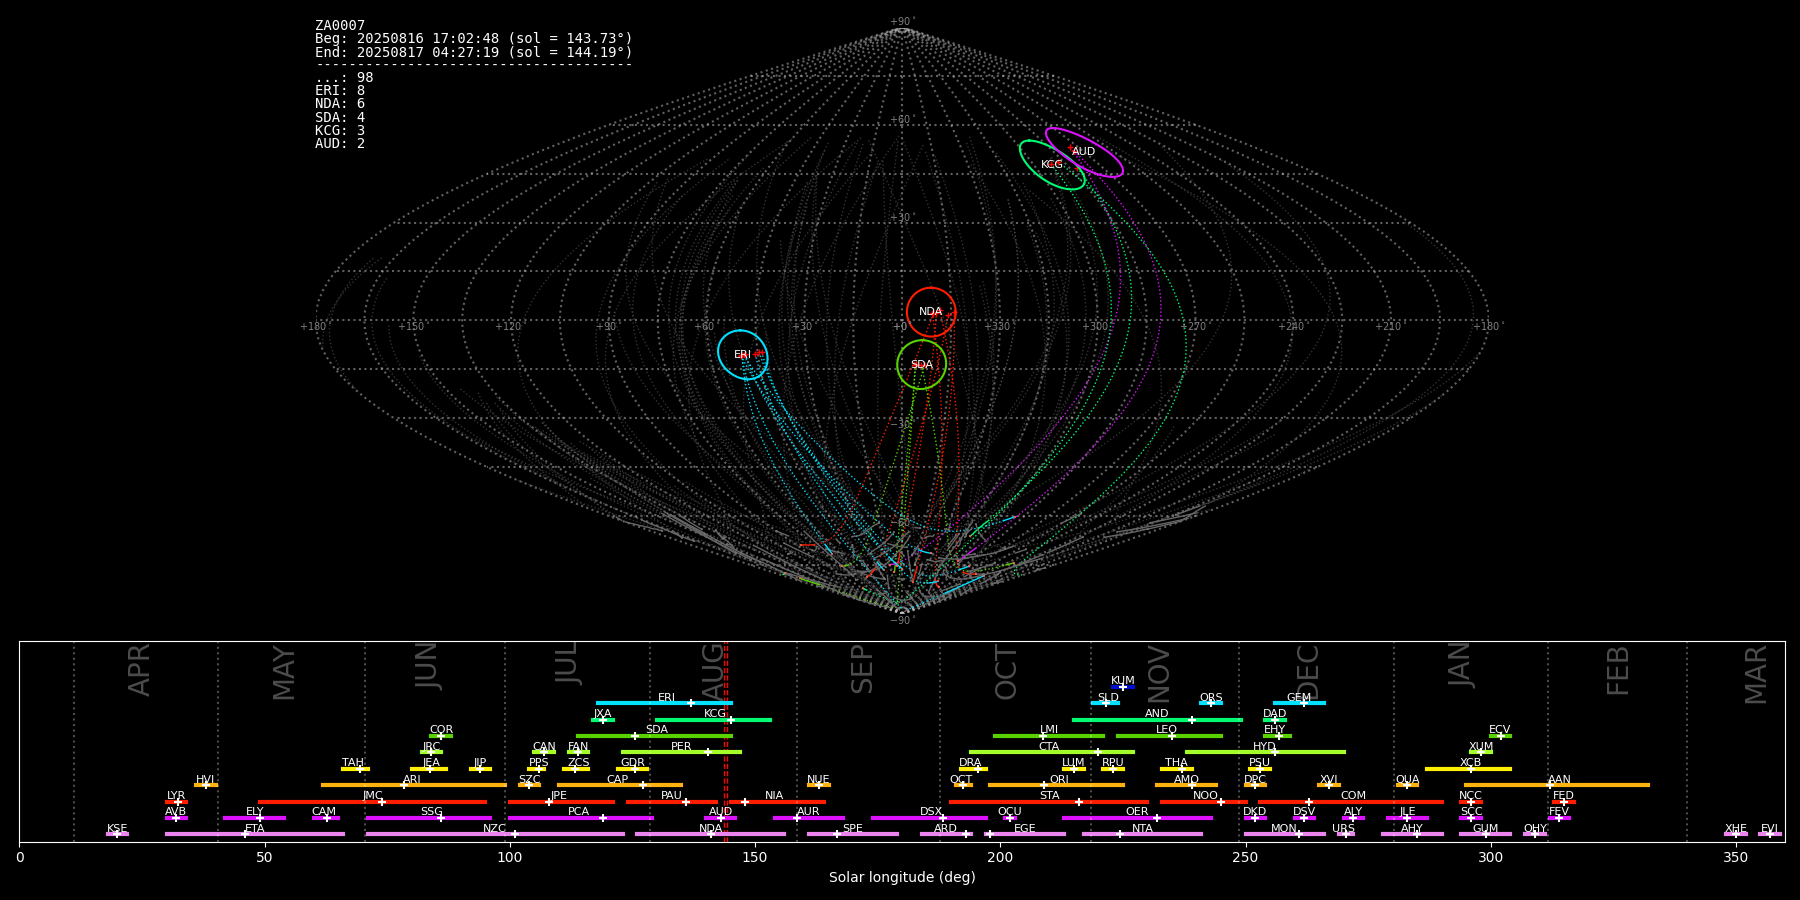Image resolution: width=1800 pixels, height=900 pixels.
Task: Click the −90° label at the bottom of the sky map
Action: pyautogui.click(x=902, y=621)
